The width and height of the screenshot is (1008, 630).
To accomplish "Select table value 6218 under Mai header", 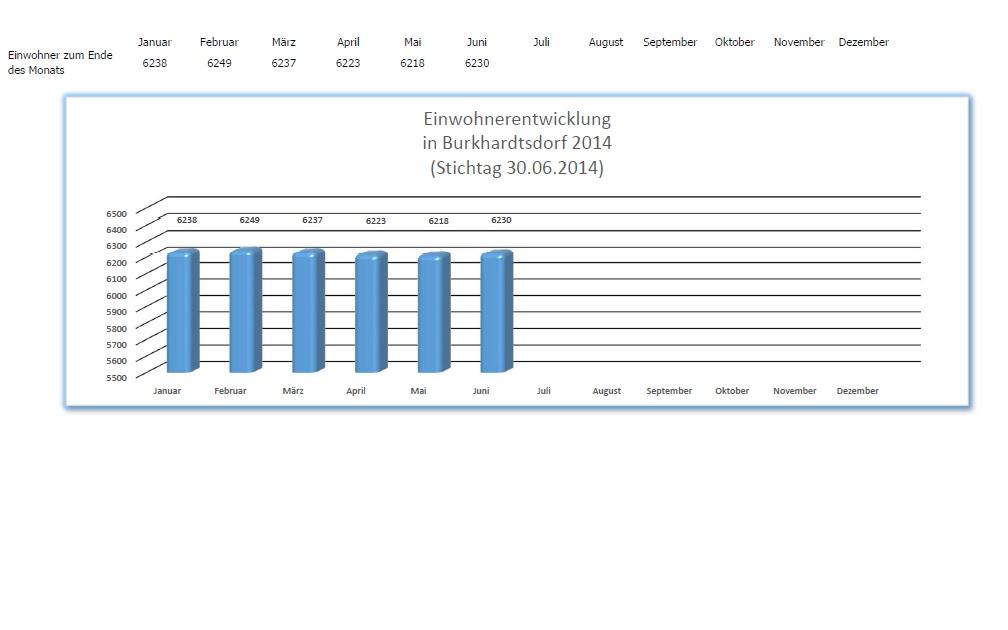I will (412, 63).
